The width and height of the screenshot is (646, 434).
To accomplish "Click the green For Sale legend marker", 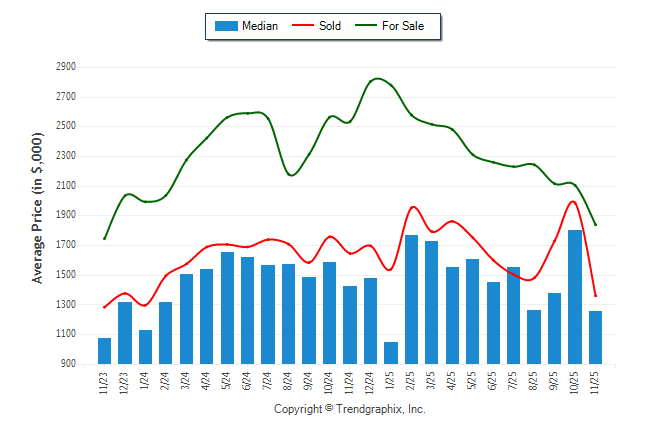I will click(x=364, y=26).
